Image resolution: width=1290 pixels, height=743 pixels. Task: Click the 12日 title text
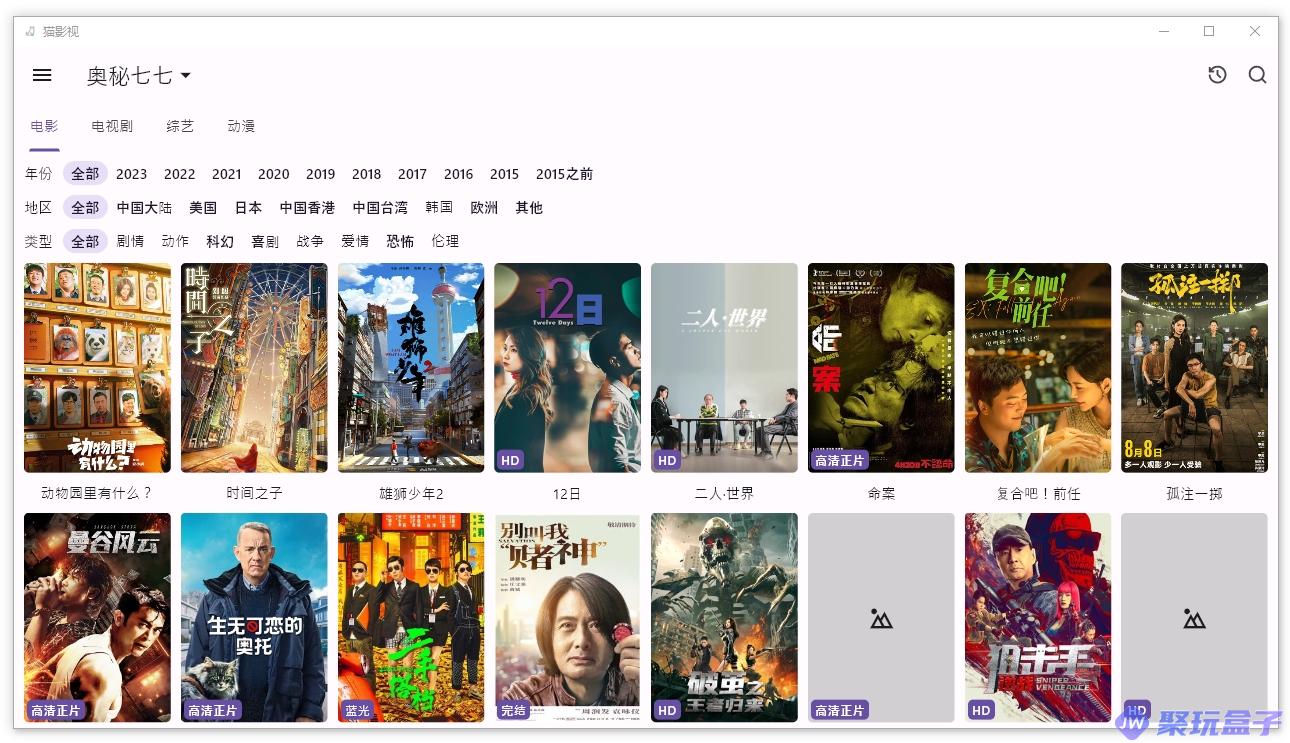point(567,494)
